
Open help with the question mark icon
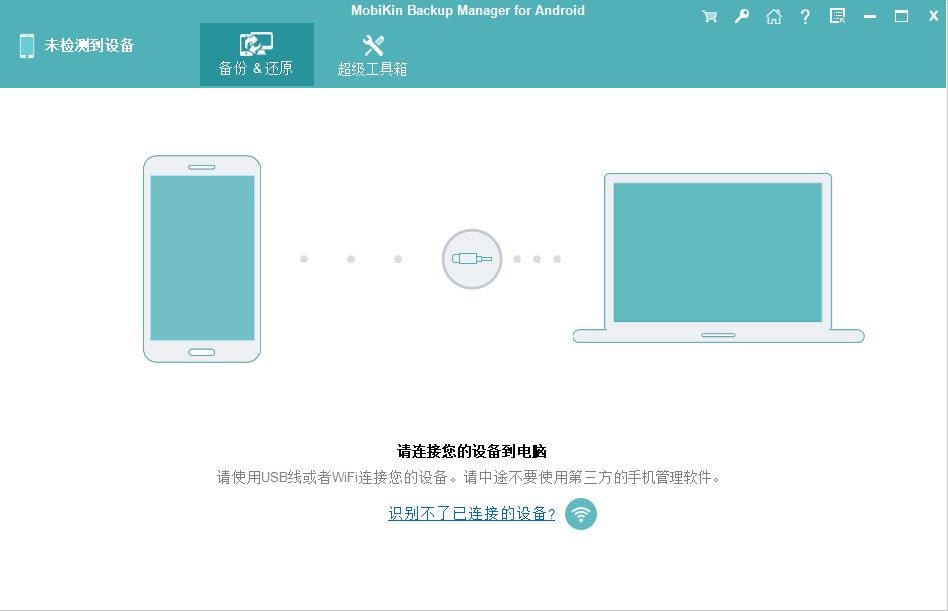[x=805, y=16]
